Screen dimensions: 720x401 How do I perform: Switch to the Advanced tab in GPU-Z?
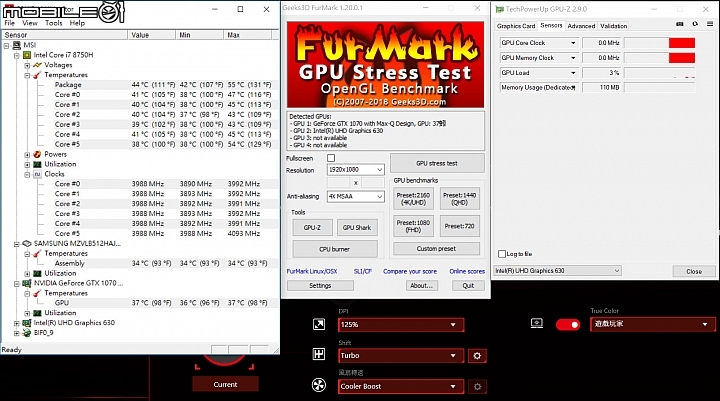pos(581,26)
